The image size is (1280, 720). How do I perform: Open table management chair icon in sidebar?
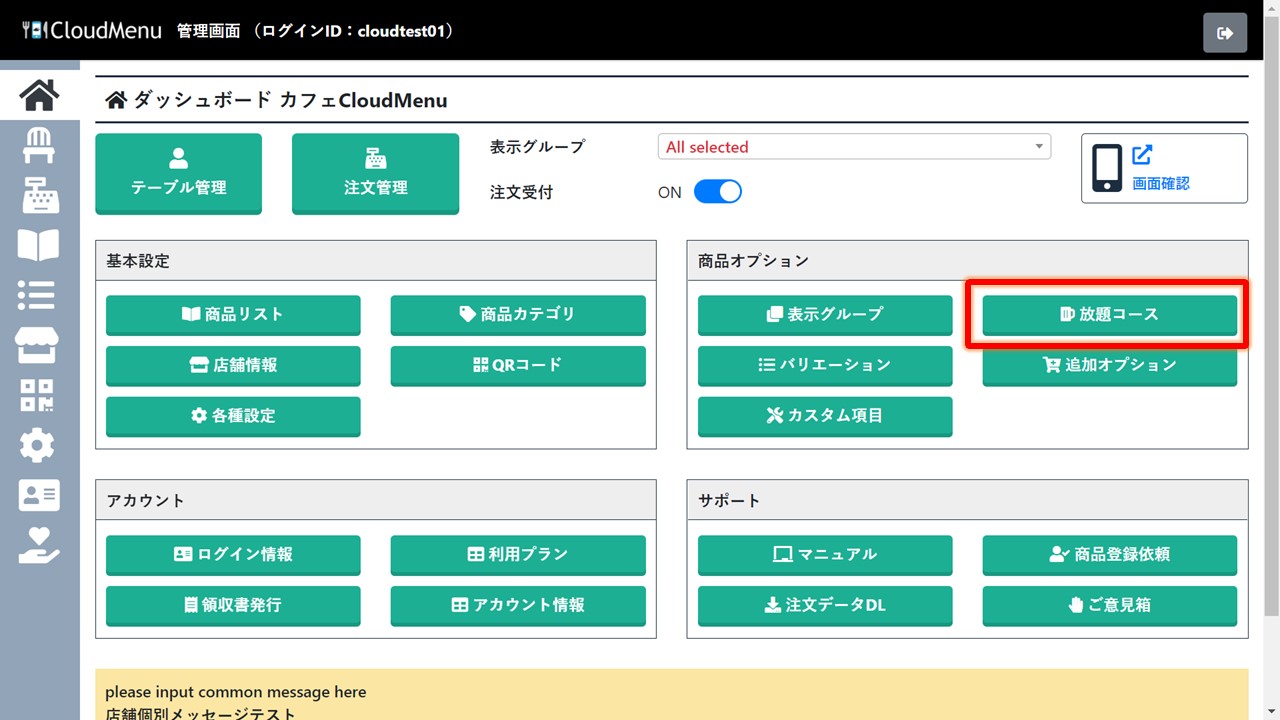tap(39, 146)
